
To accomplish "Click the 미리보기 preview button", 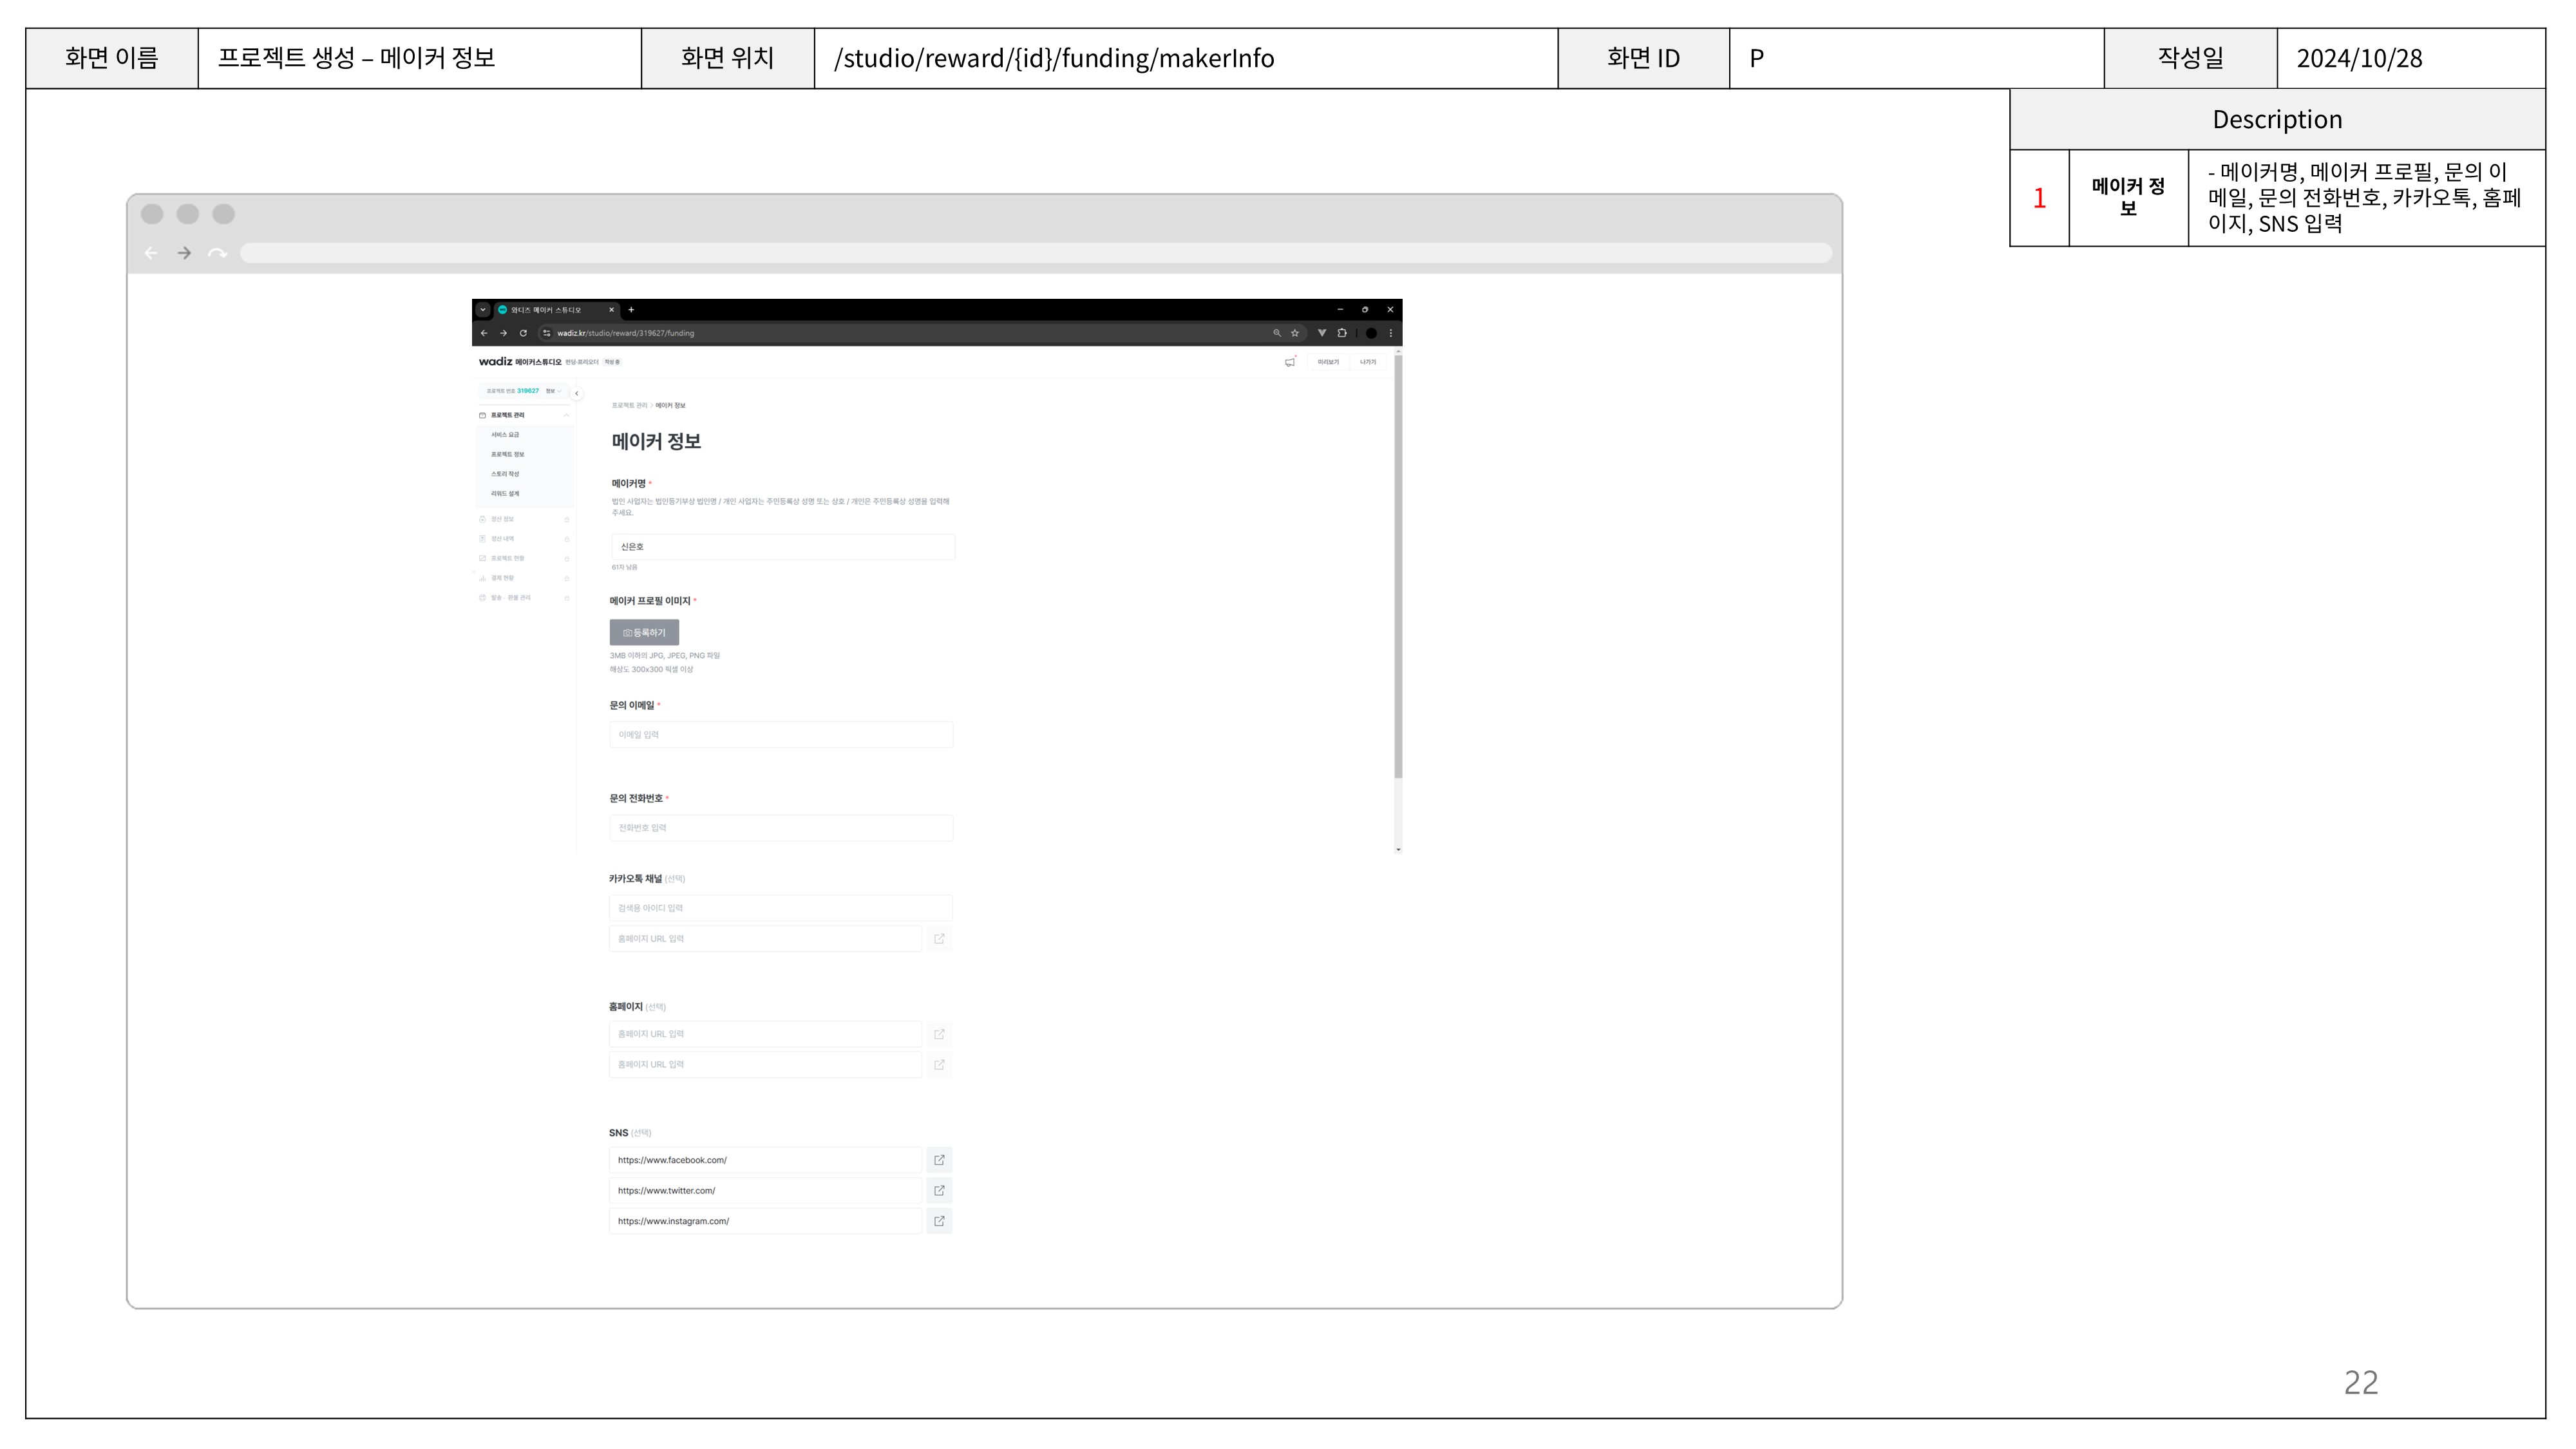I will point(1328,362).
